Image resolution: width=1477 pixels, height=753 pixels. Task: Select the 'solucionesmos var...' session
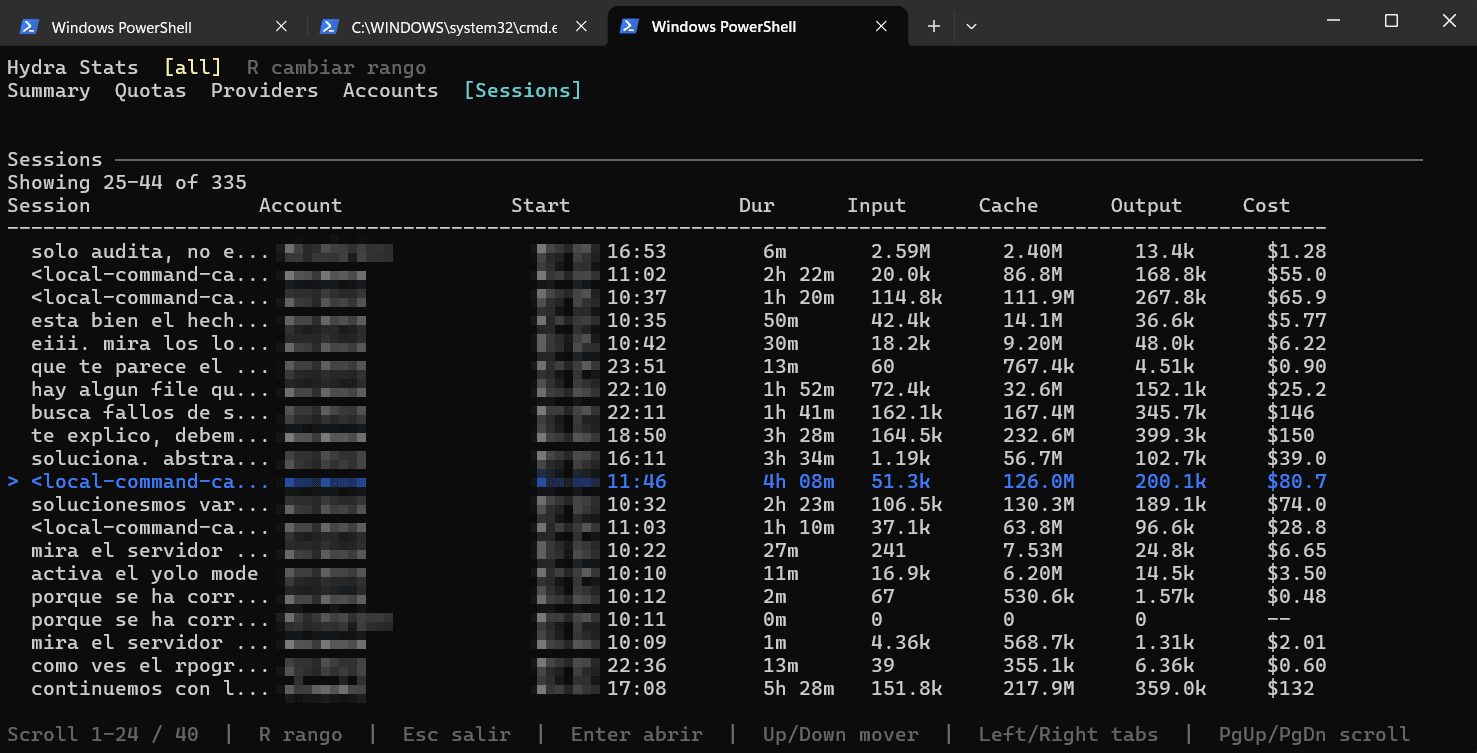[667, 504]
